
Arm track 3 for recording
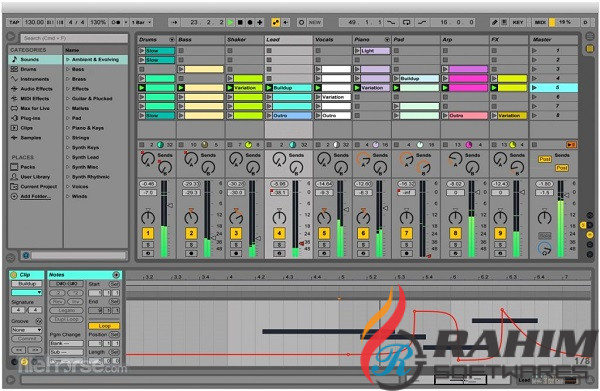click(236, 253)
